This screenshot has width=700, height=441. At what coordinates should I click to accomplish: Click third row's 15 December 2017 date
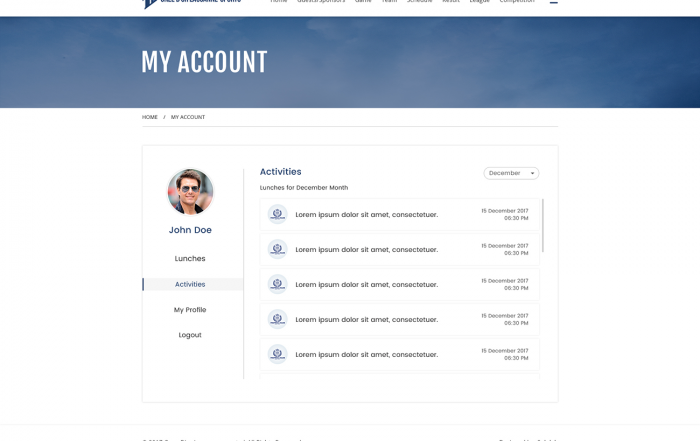pyautogui.click(x=504, y=281)
